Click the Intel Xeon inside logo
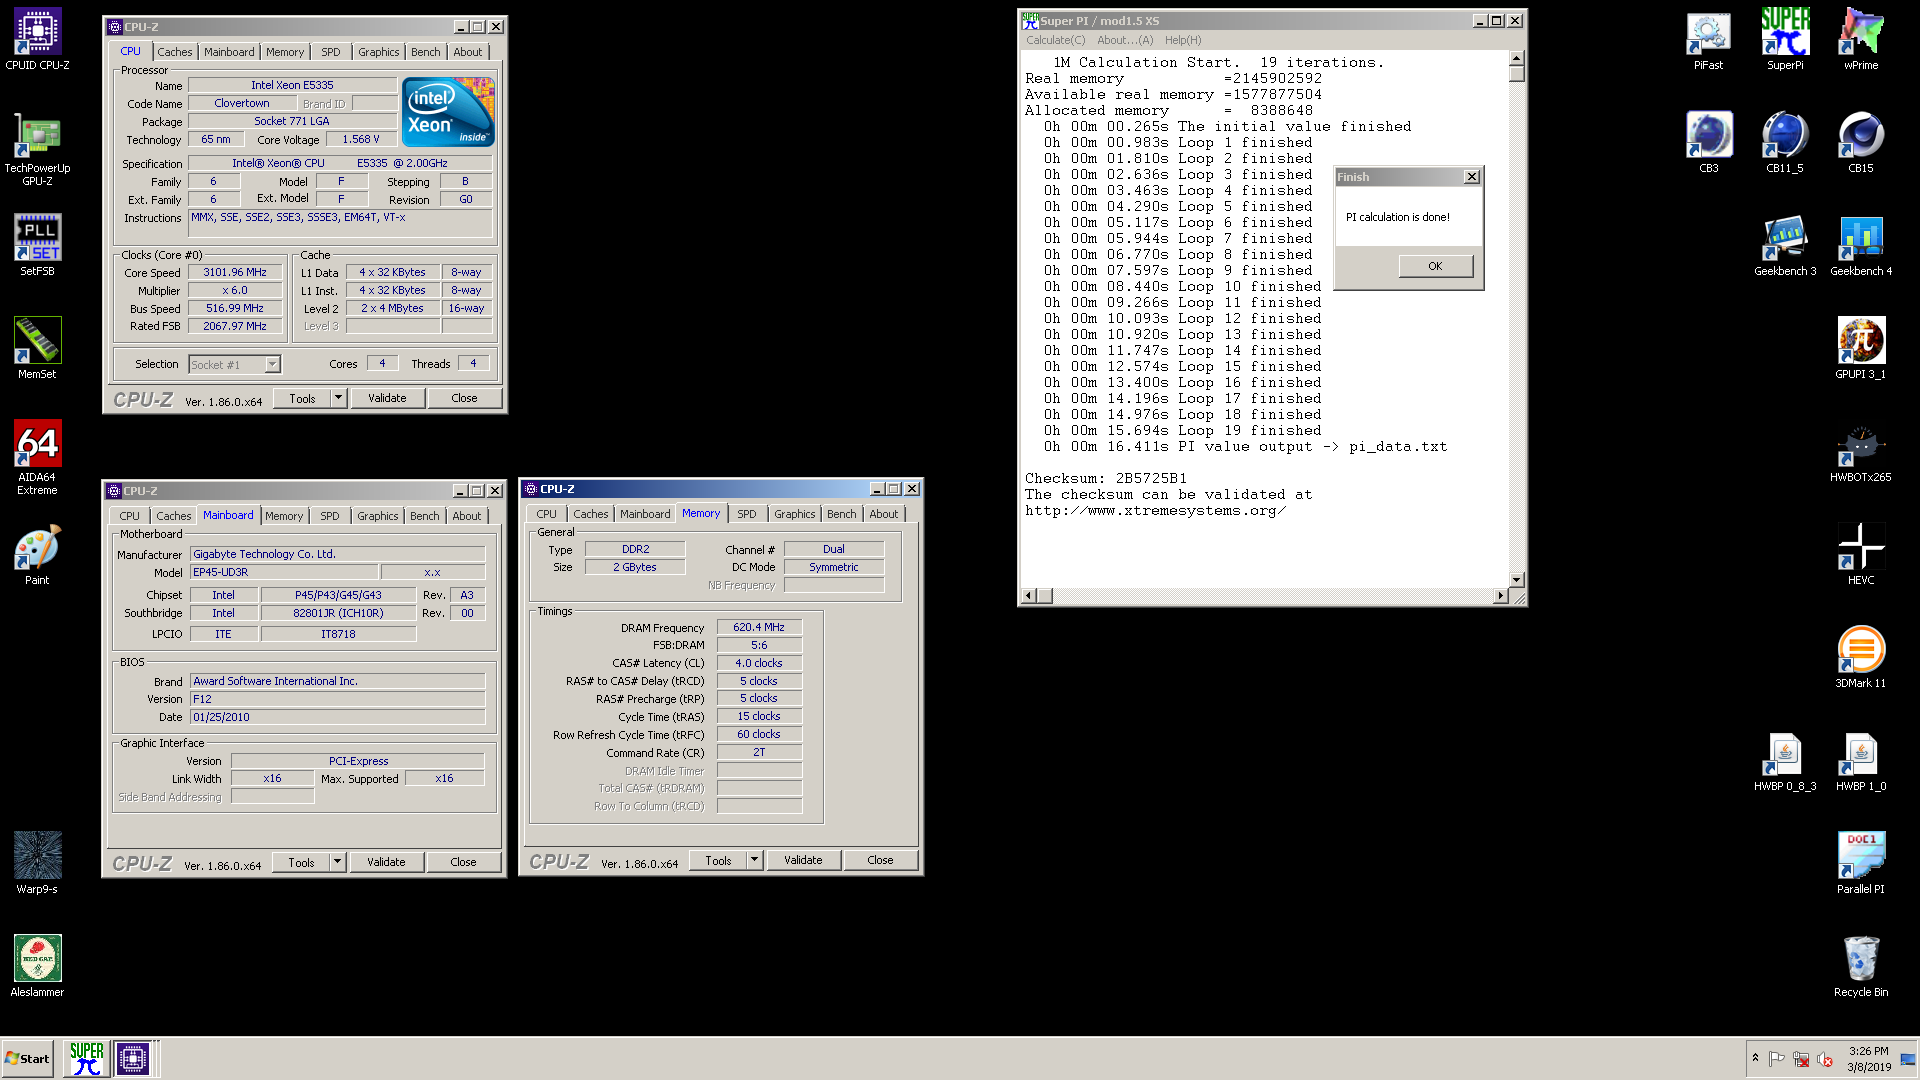This screenshot has height=1080, width=1920. click(448, 112)
